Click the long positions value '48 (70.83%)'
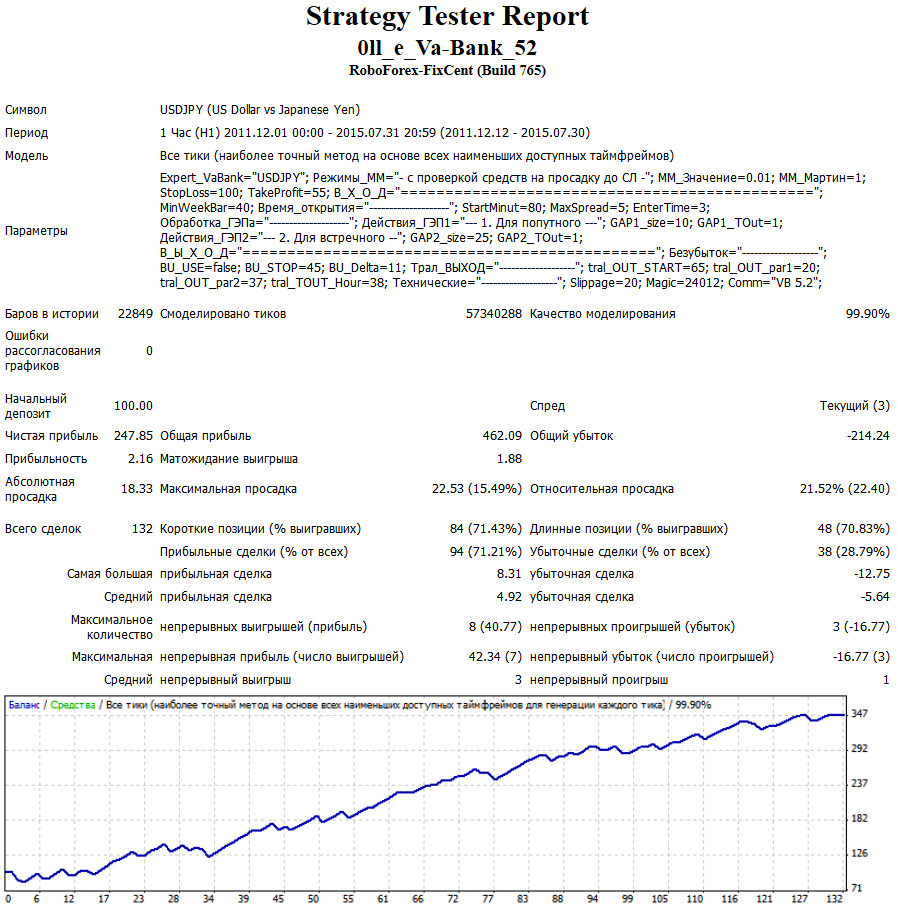This screenshot has width=898, height=908. click(853, 529)
